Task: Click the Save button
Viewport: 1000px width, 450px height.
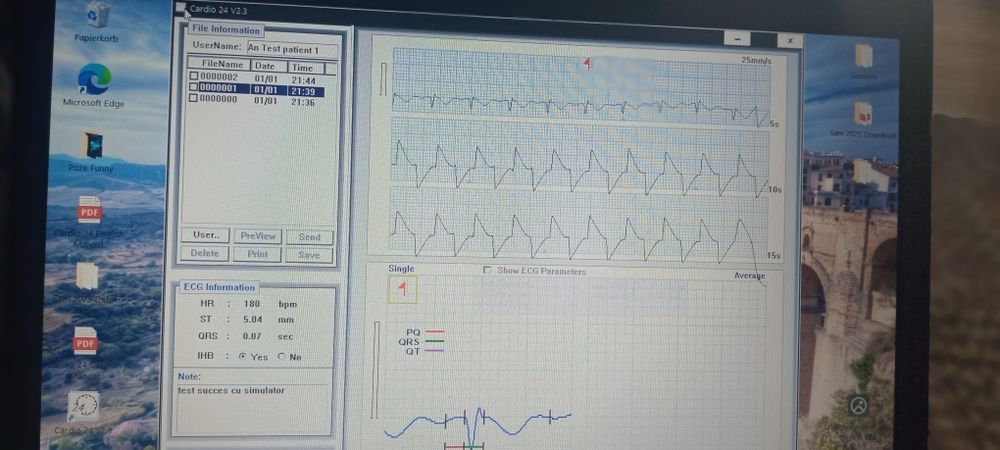Action: tap(309, 255)
